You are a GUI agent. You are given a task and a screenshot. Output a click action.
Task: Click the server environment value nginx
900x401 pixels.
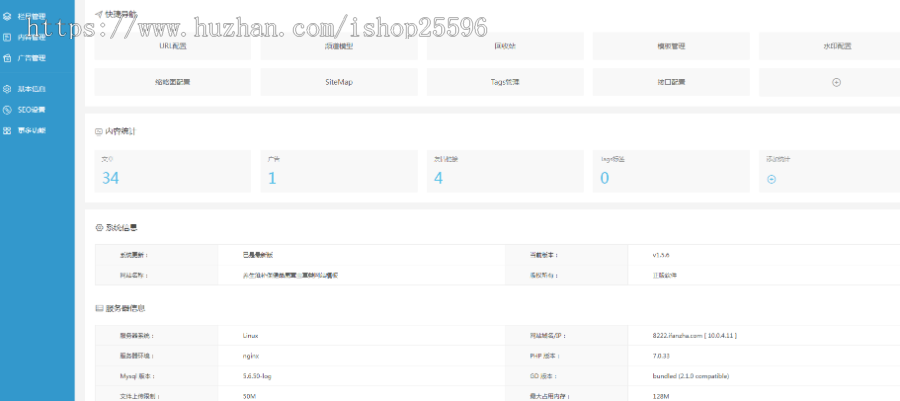coord(250,356)
